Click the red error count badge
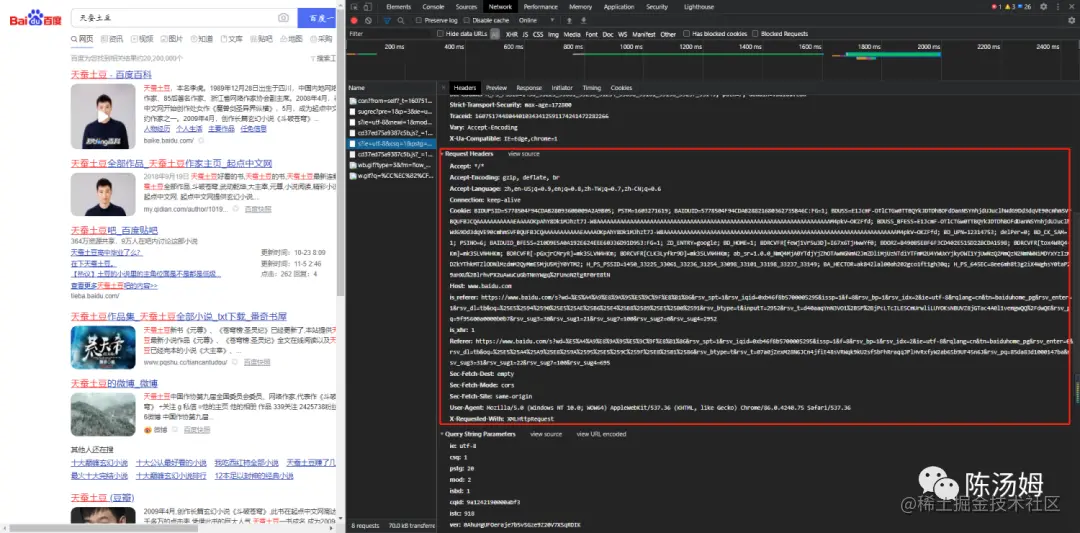 pos(996,7)
